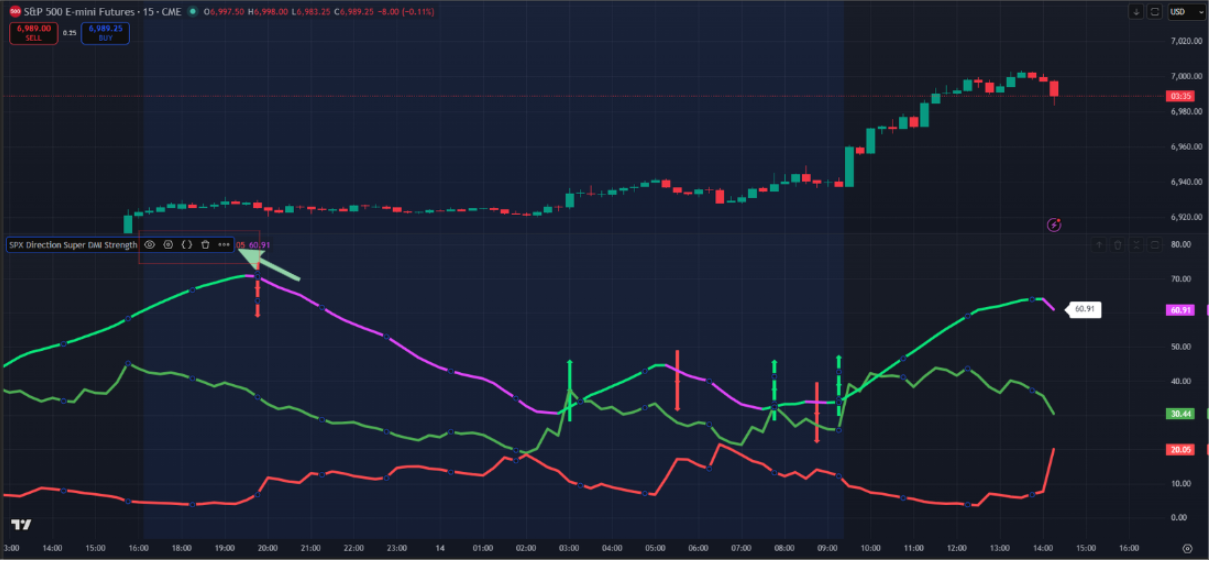Collapse the indicator pane
This screenshot has height=561, width=1210.
[1137, 244]
